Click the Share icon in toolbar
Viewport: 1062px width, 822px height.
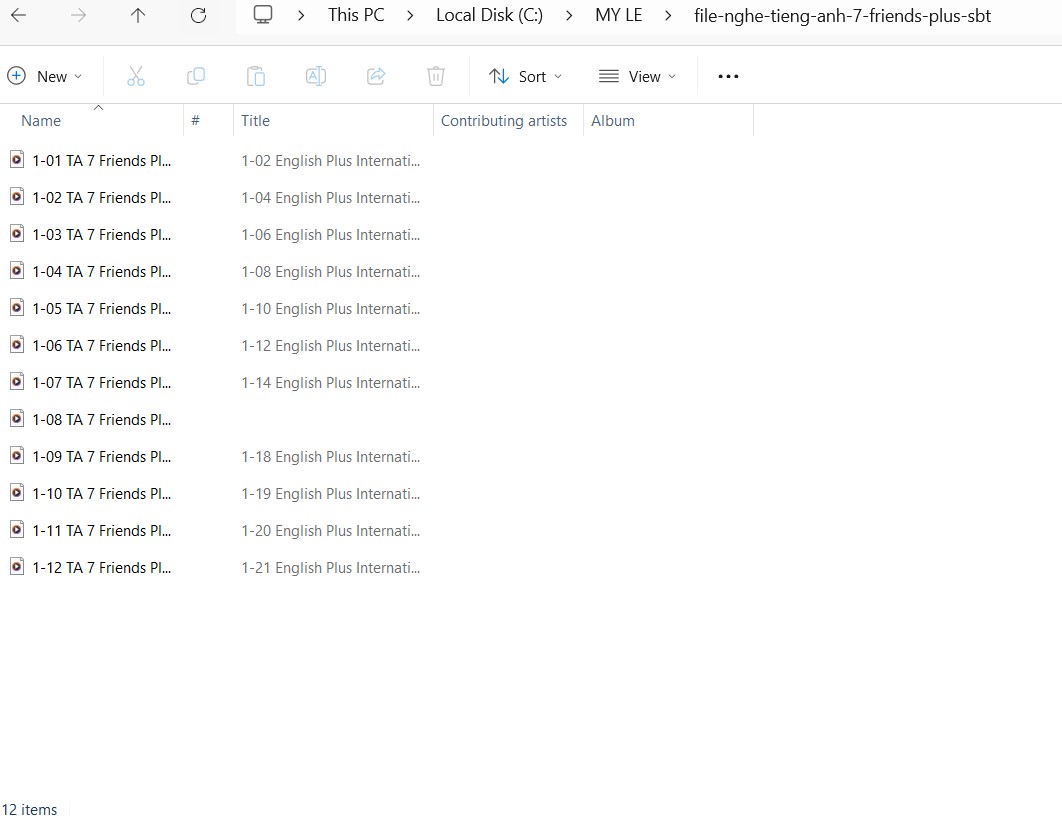click(376, 76)
